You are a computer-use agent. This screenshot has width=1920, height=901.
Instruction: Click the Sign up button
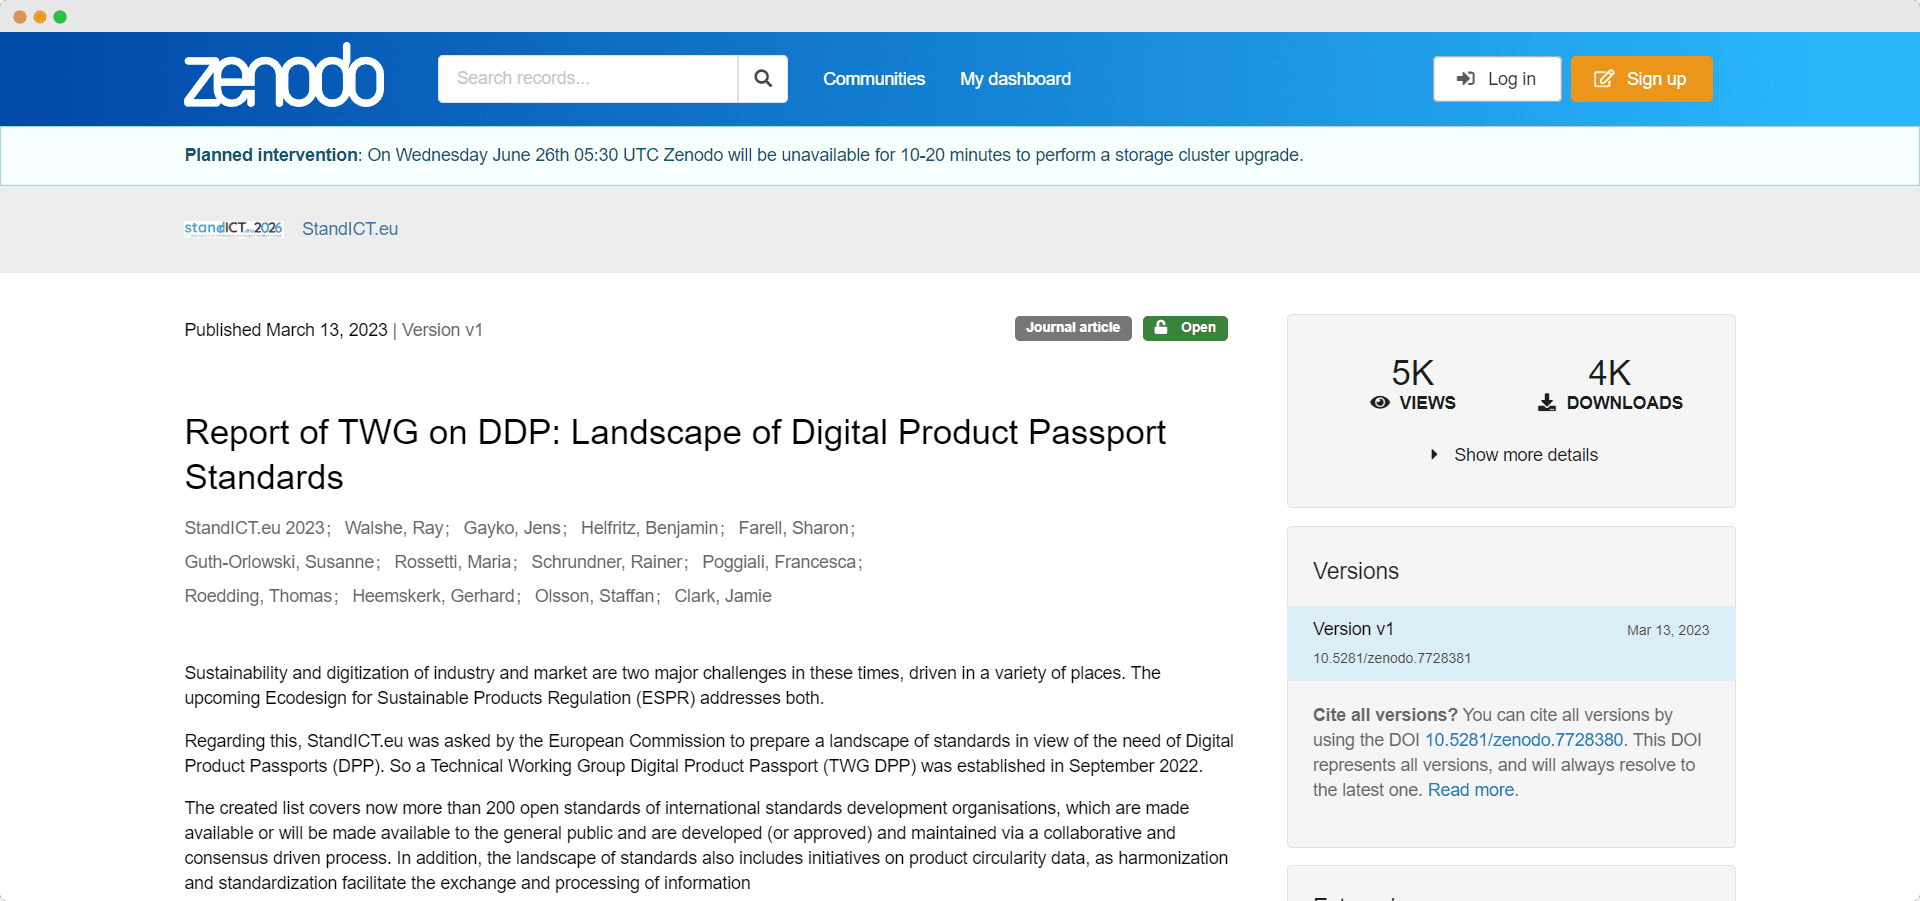pos(1642,79)
